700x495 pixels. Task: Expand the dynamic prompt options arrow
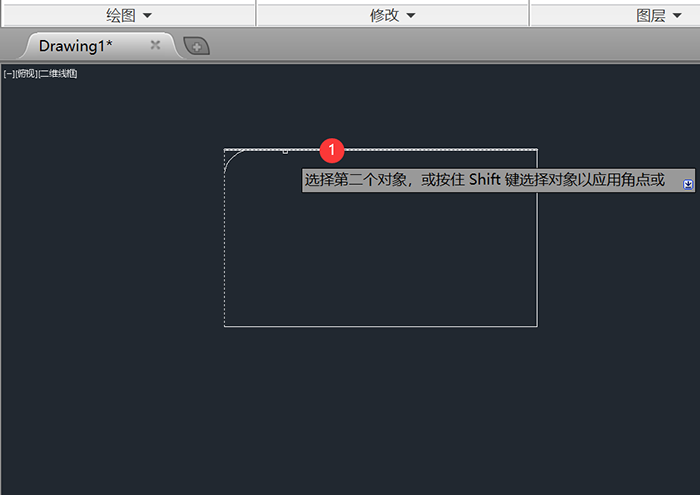(x=688, y=184)
